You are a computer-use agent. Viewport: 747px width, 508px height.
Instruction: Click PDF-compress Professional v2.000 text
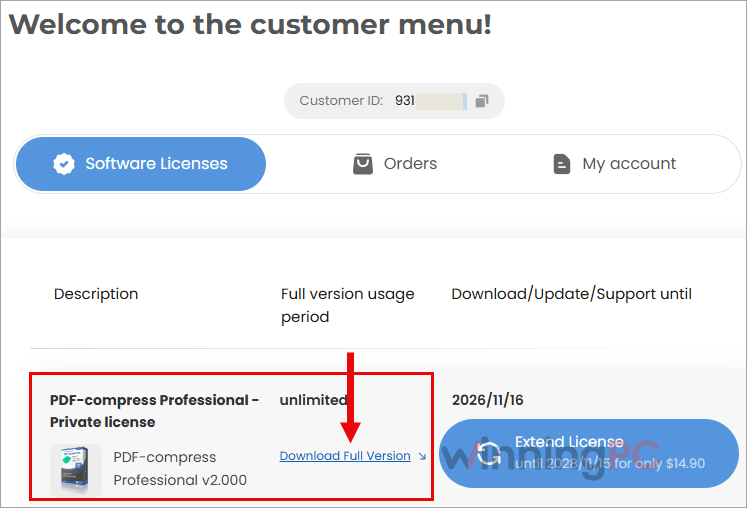[180, 468]
